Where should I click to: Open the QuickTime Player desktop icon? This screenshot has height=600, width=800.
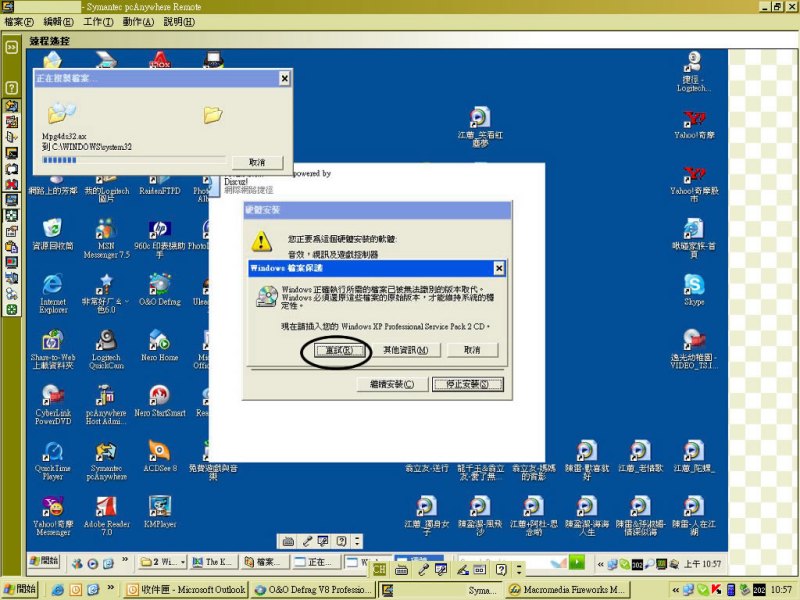pos(53,460)
